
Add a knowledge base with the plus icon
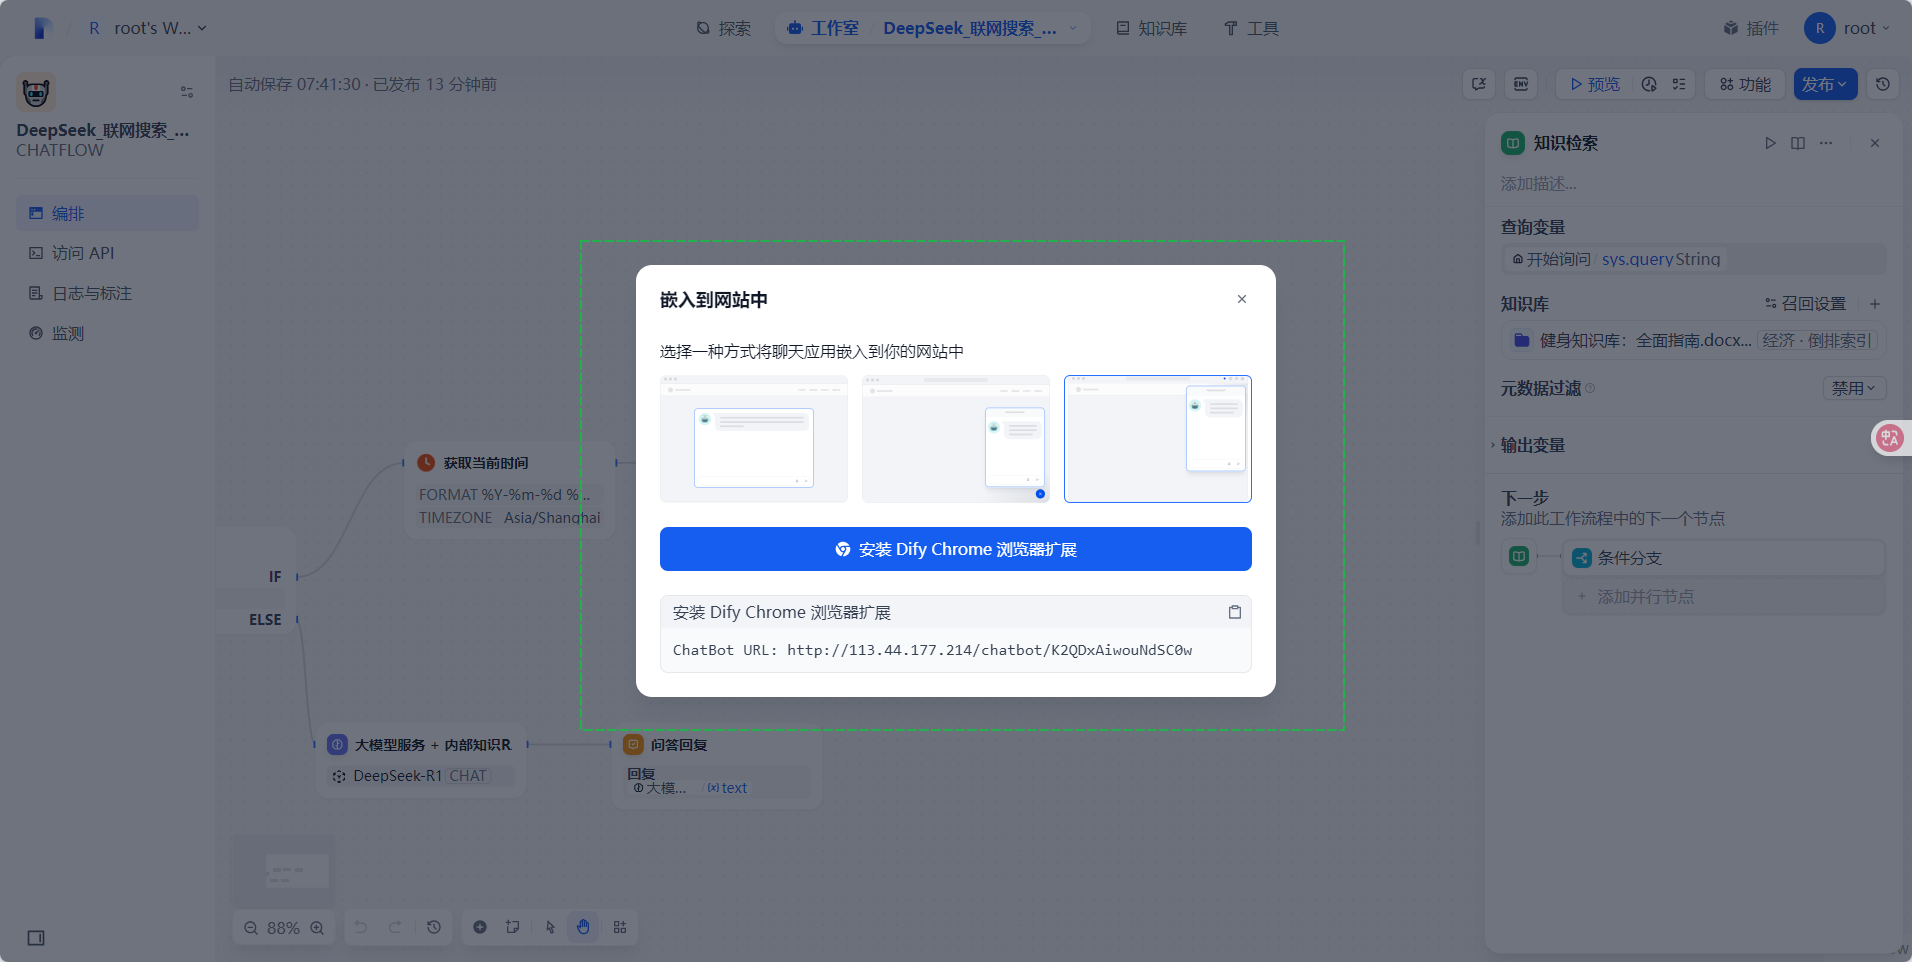click(1875, 303)
